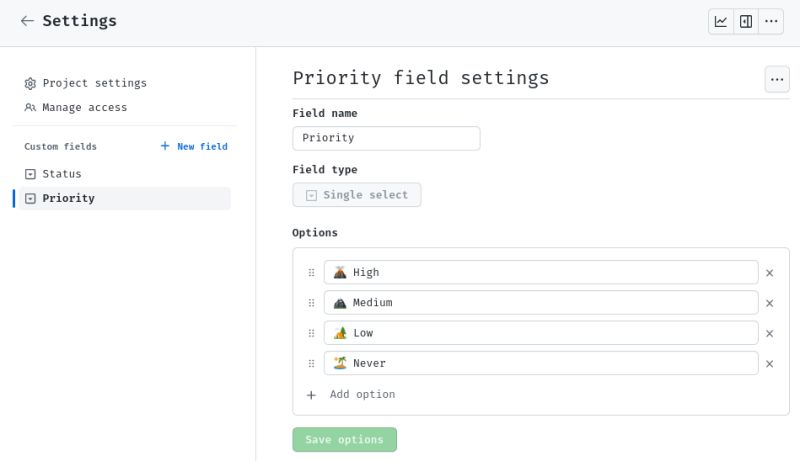Click the drag handle for High option
This screenshot has width=800, height=461.
pyautogui.click(x=311, y=272)
